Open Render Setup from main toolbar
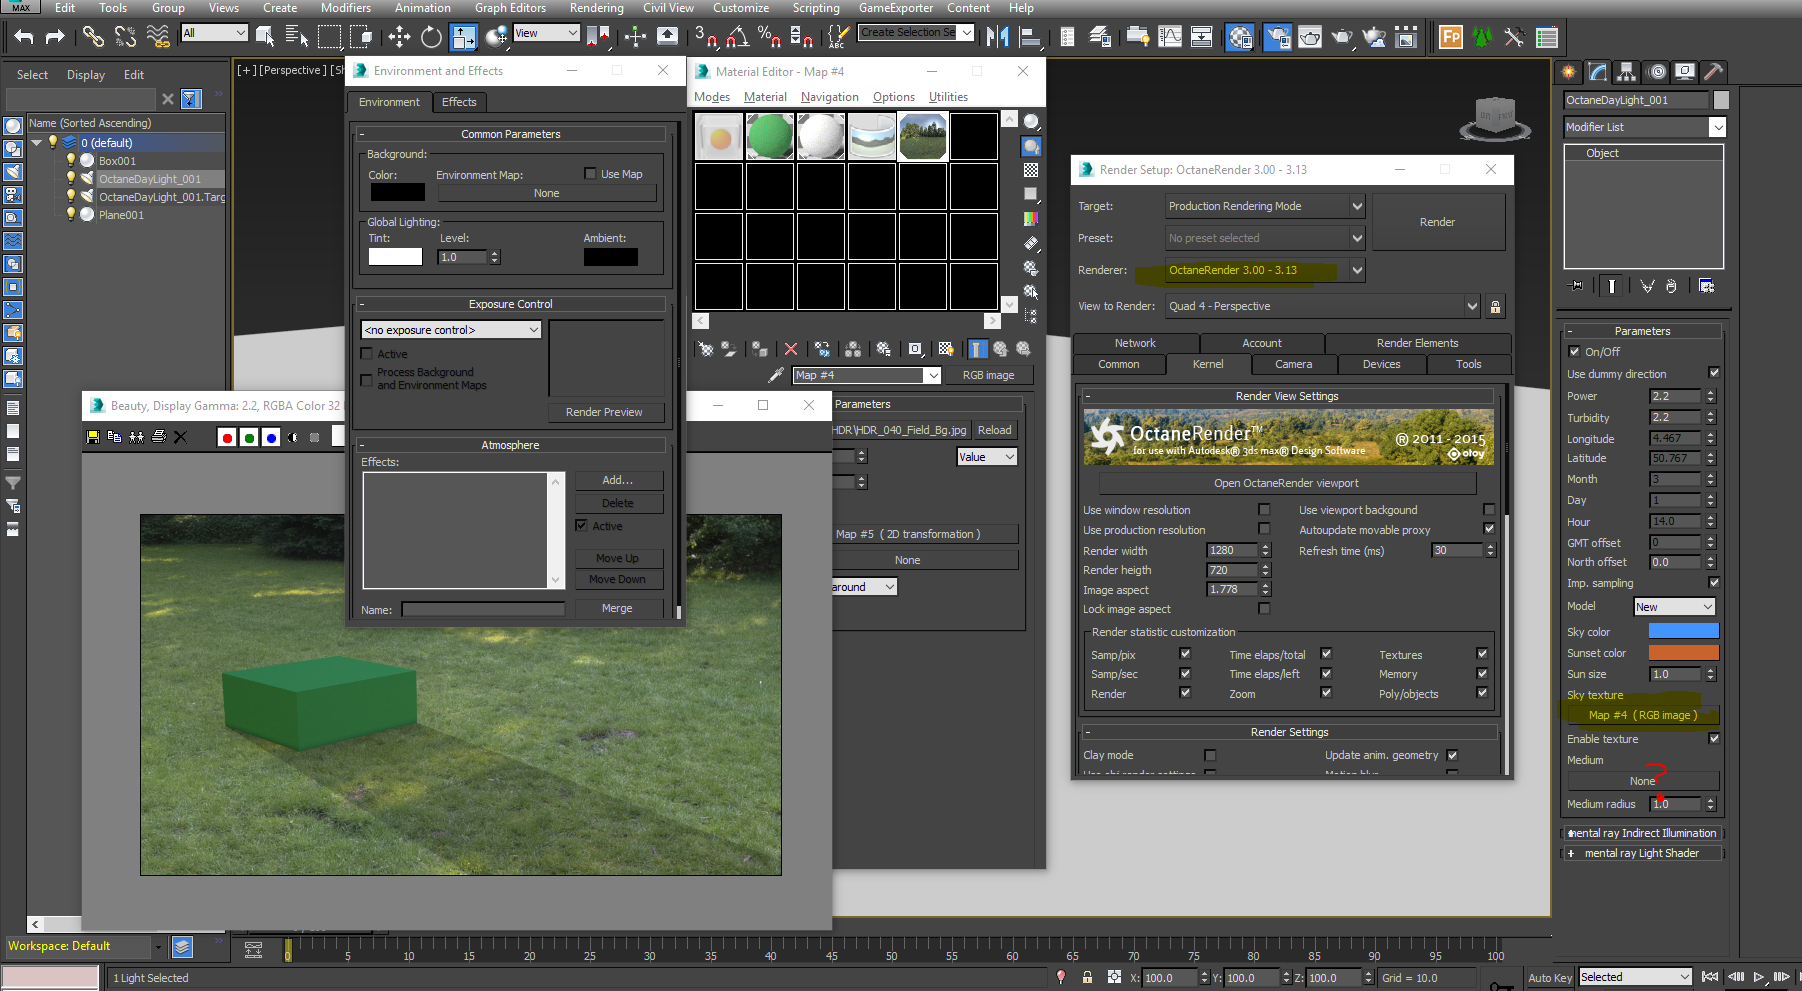This screenshot has height=991, width=1802. [x=1277, y=37]
